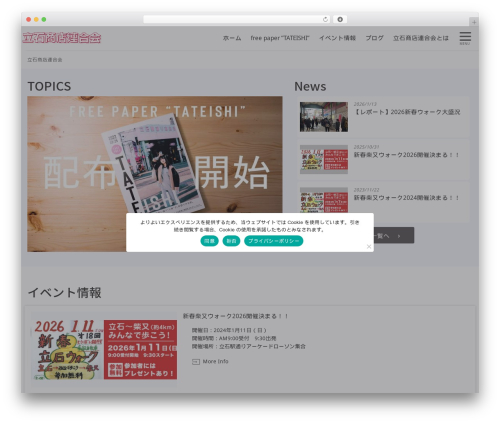Click the yellow minimize window dot

tap(36, 19)
